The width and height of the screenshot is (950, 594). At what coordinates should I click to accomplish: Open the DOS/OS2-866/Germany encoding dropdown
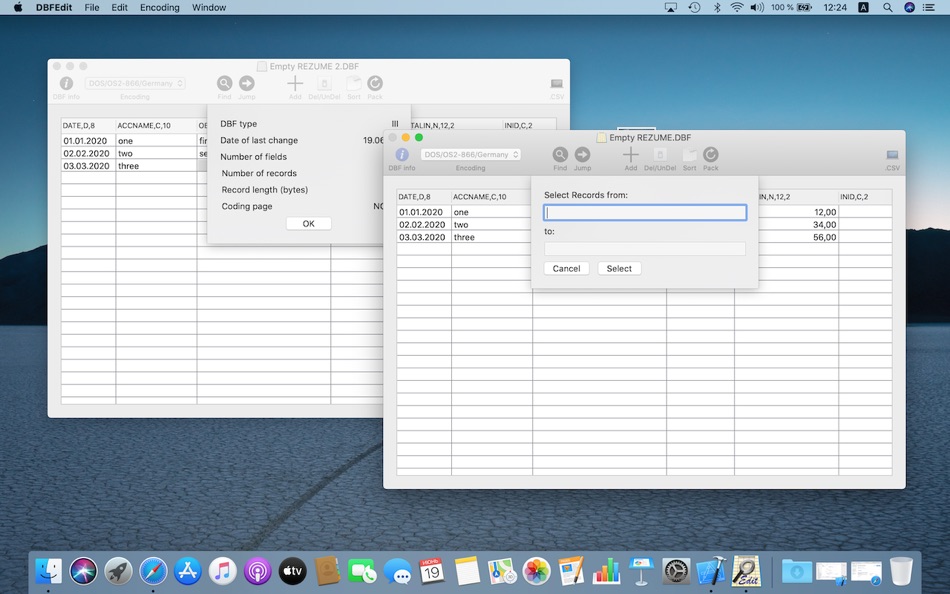coord(470,155)
